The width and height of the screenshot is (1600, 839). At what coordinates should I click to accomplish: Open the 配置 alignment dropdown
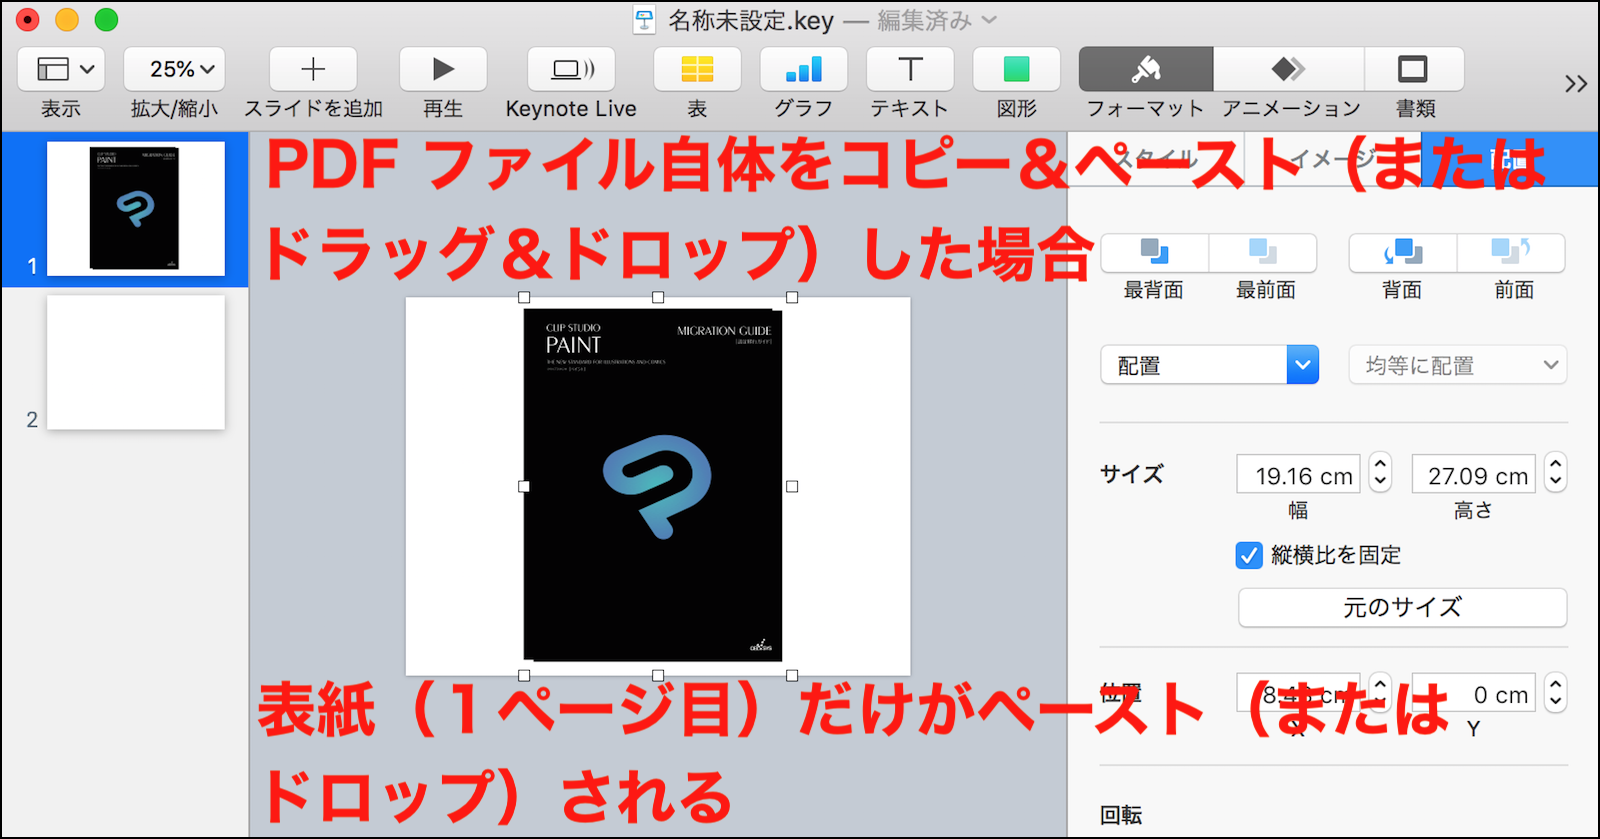(1210, 365)
